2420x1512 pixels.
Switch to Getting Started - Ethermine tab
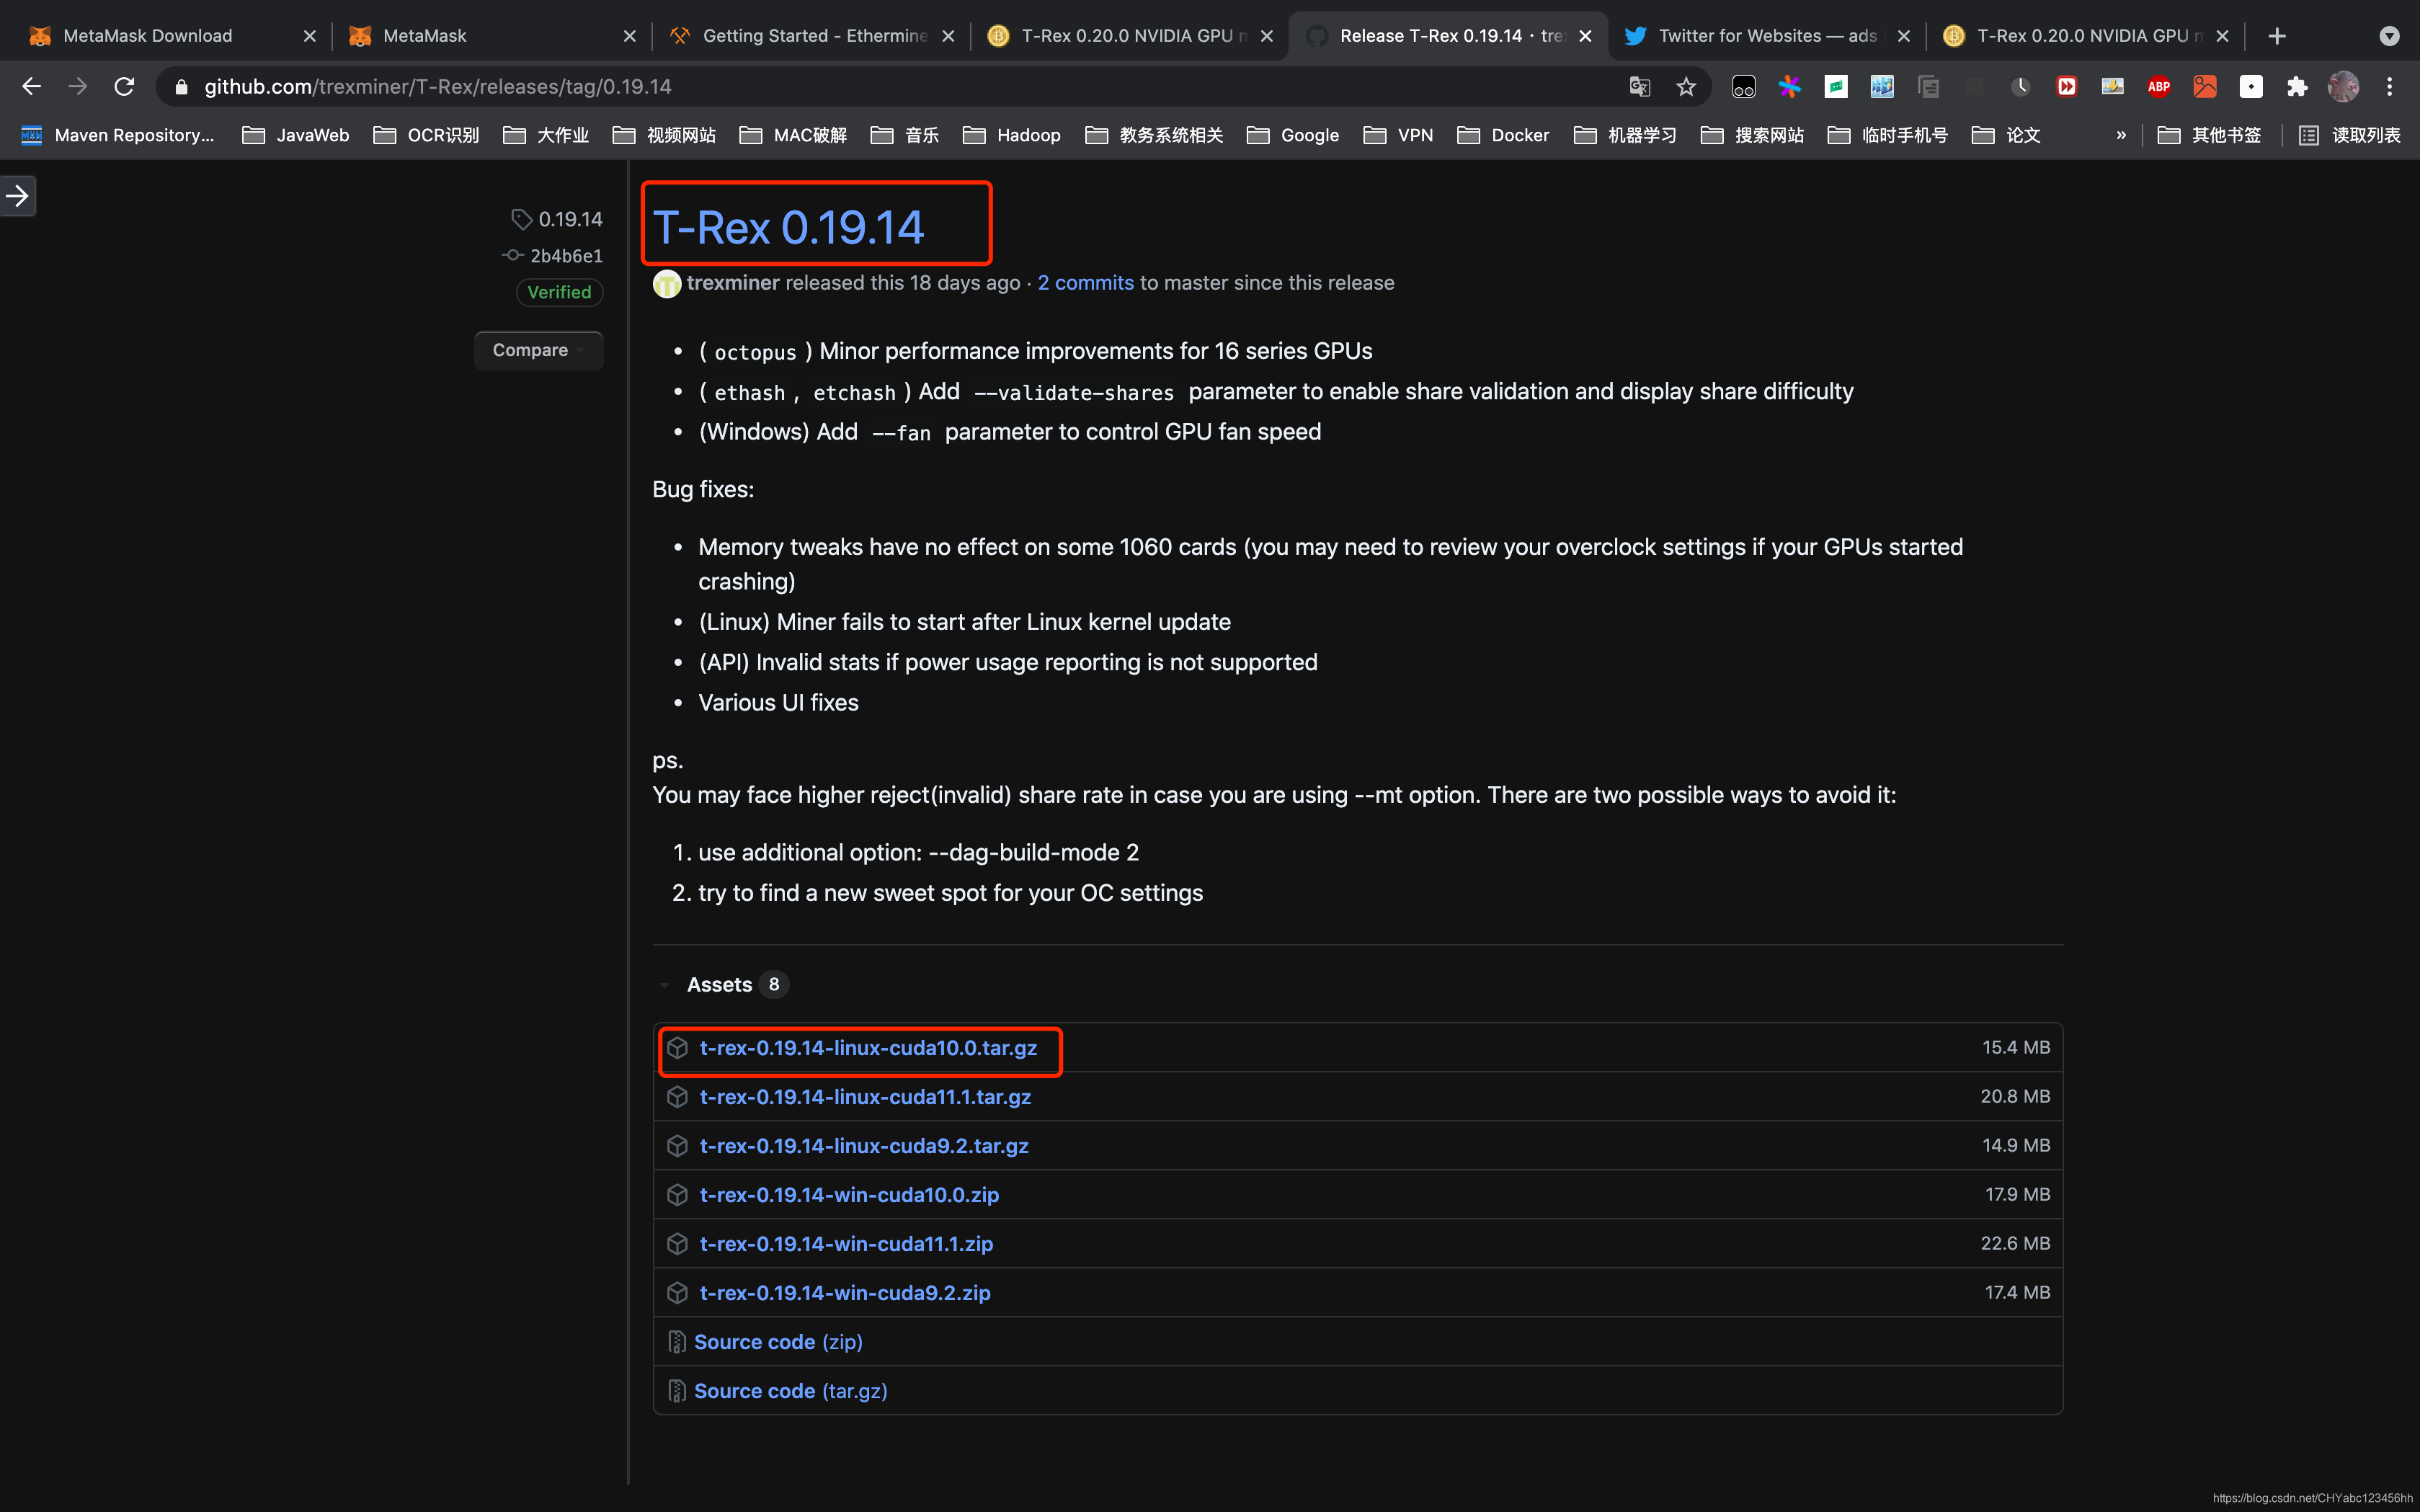[x=812, y=36]
